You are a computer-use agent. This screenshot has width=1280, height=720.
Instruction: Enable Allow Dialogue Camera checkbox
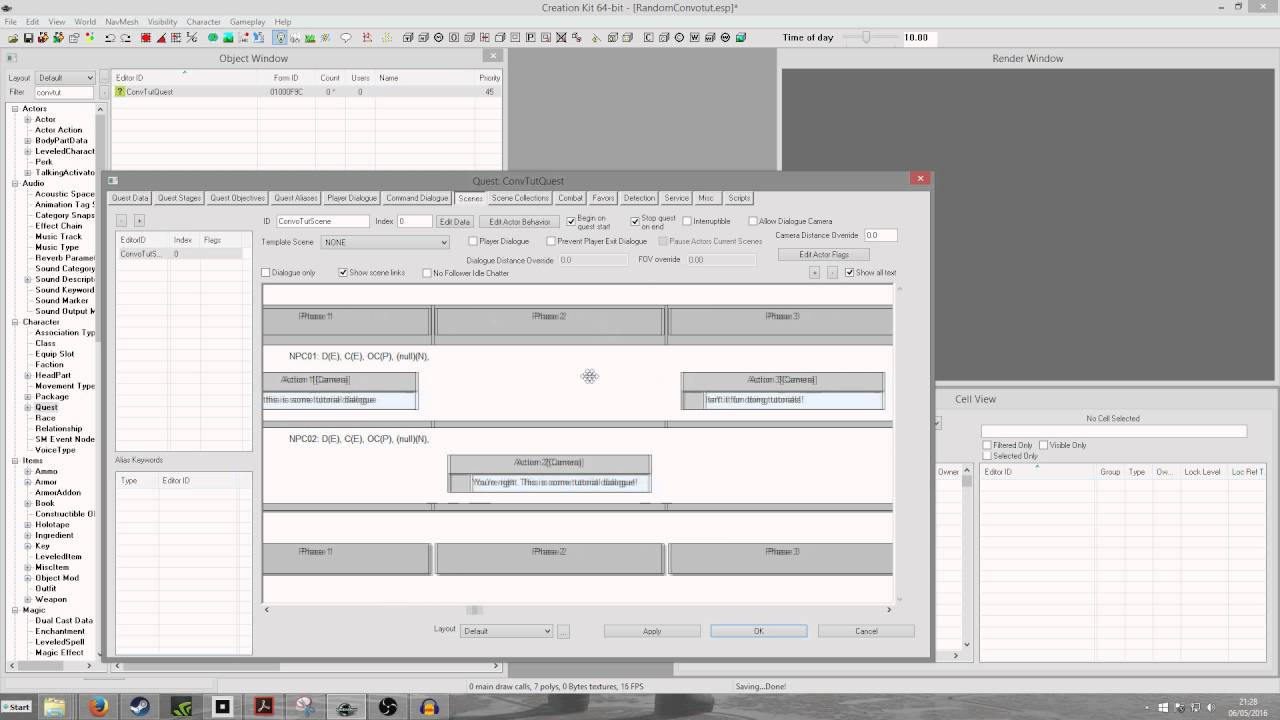tap(753, 221)
